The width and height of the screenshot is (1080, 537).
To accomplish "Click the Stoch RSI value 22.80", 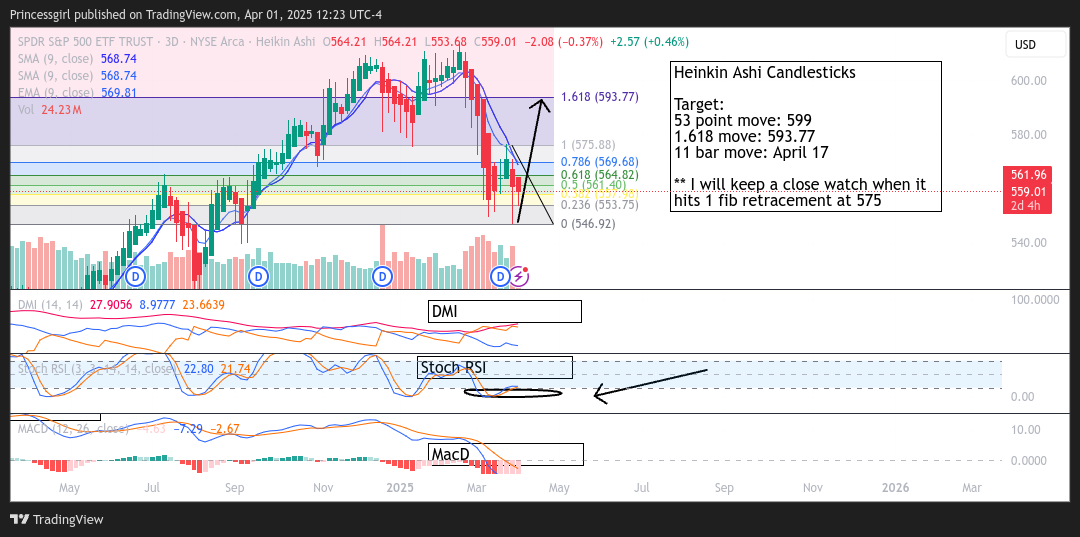I will point(199,369).
